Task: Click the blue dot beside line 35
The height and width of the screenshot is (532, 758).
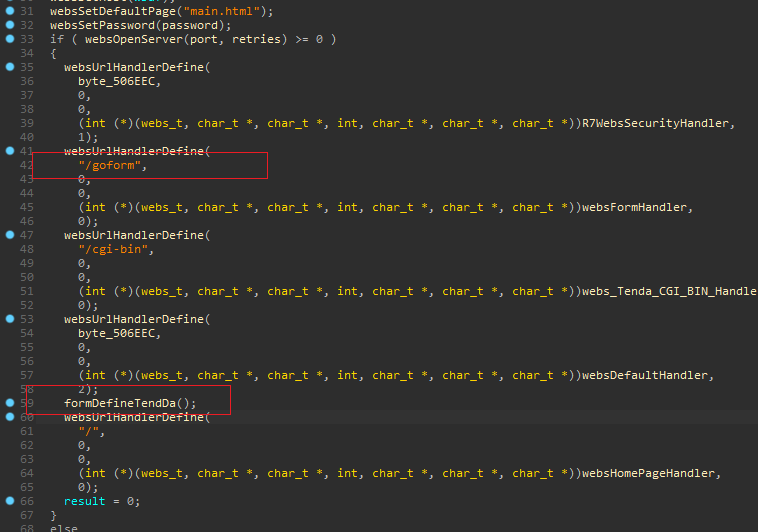Action: [10, 67]
